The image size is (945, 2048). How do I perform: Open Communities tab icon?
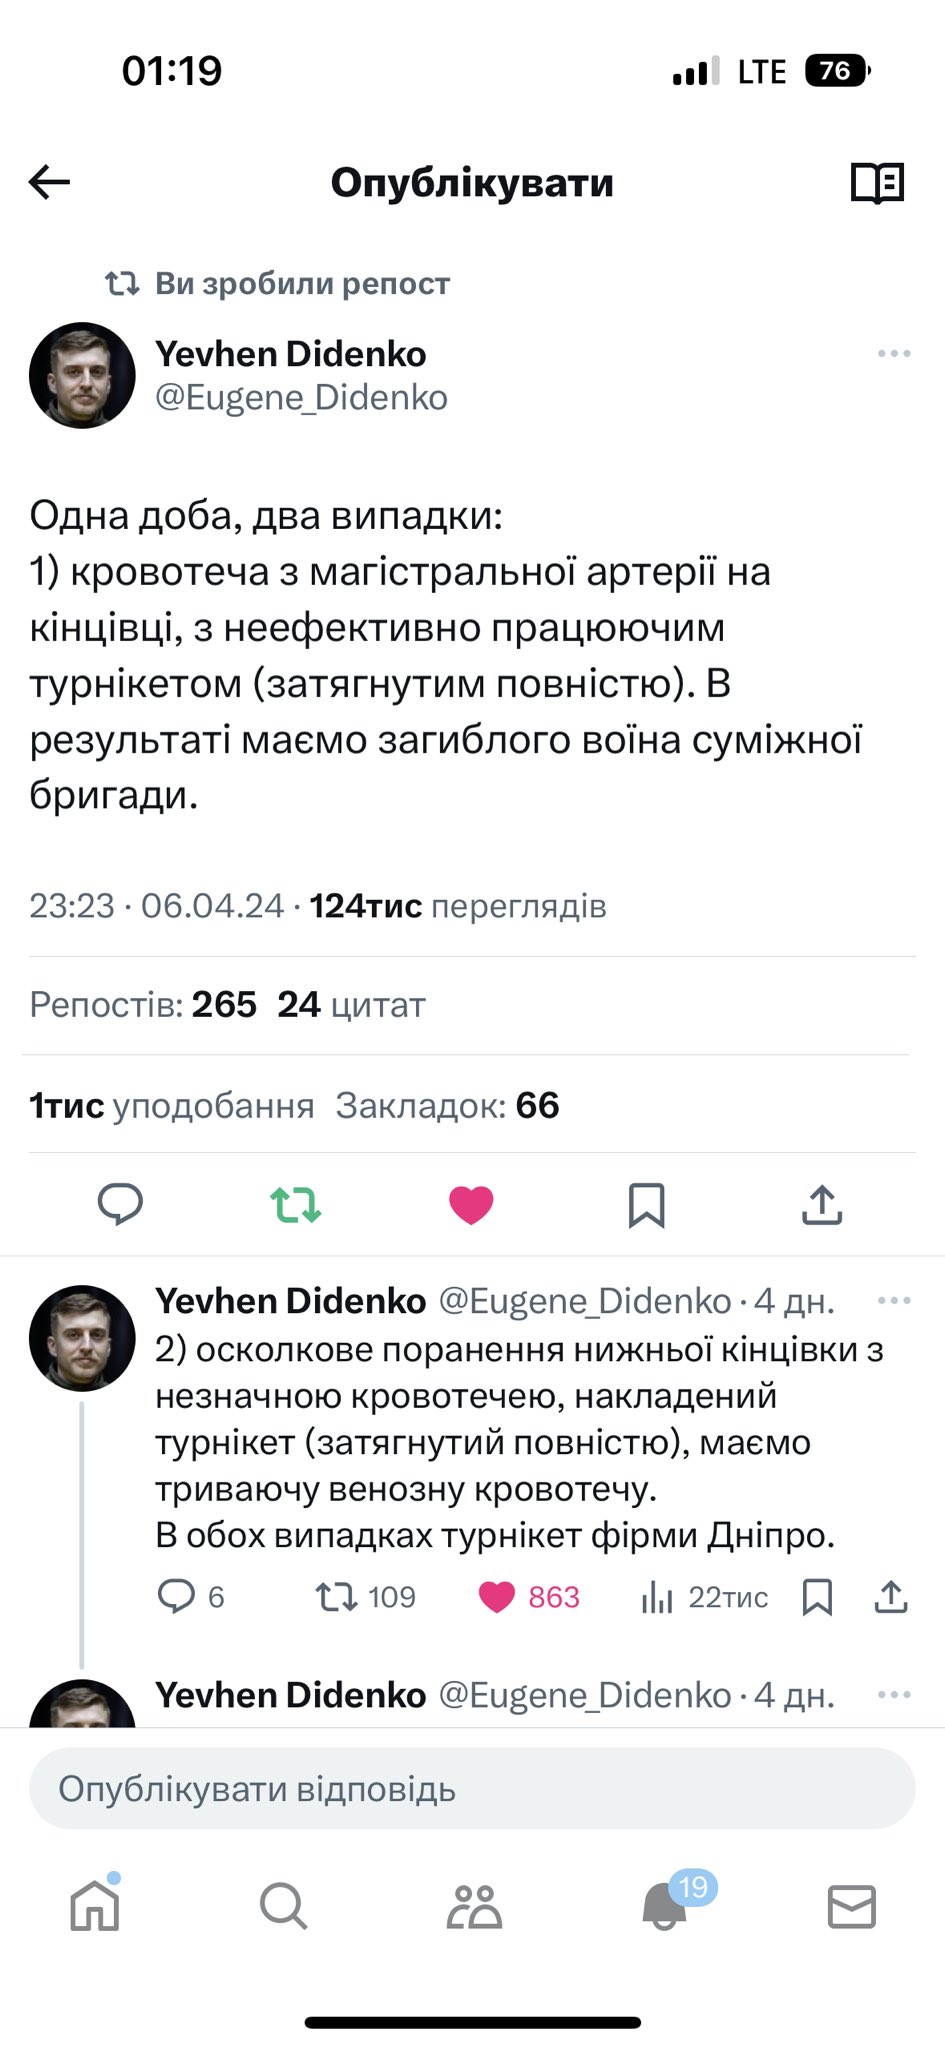pos(473,1906)
